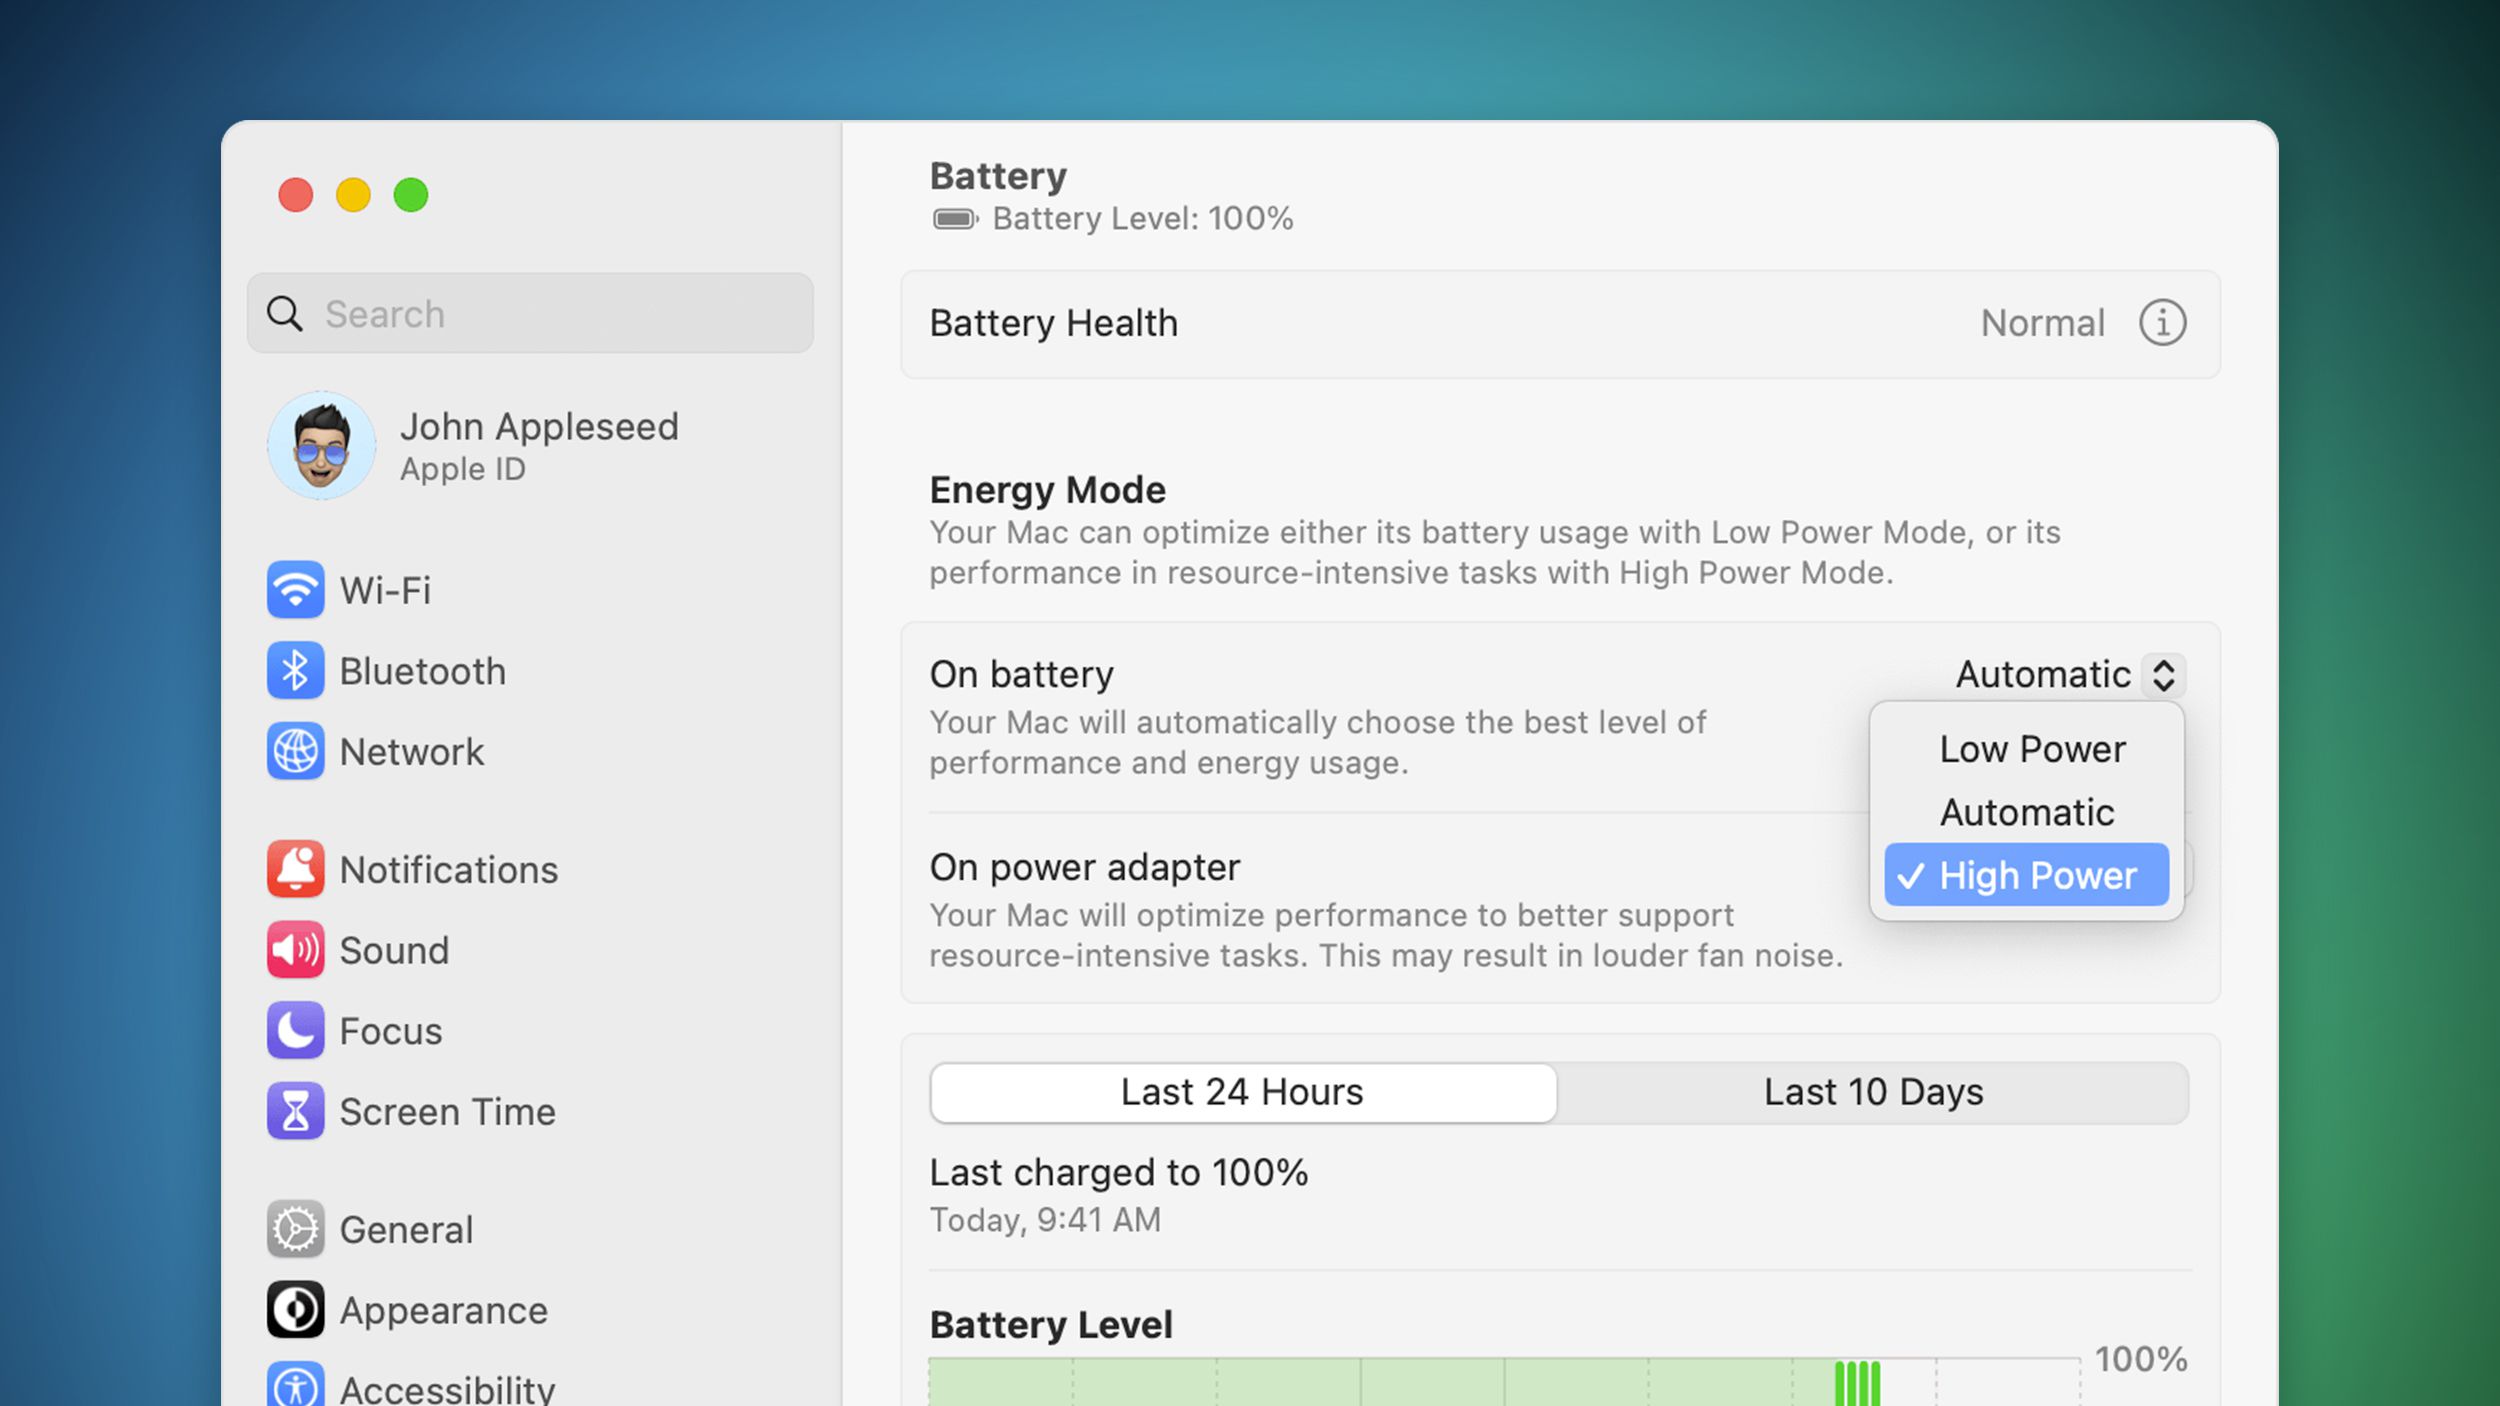
Task: Select Automatic energy mode option
Action: click(2026, 810)
